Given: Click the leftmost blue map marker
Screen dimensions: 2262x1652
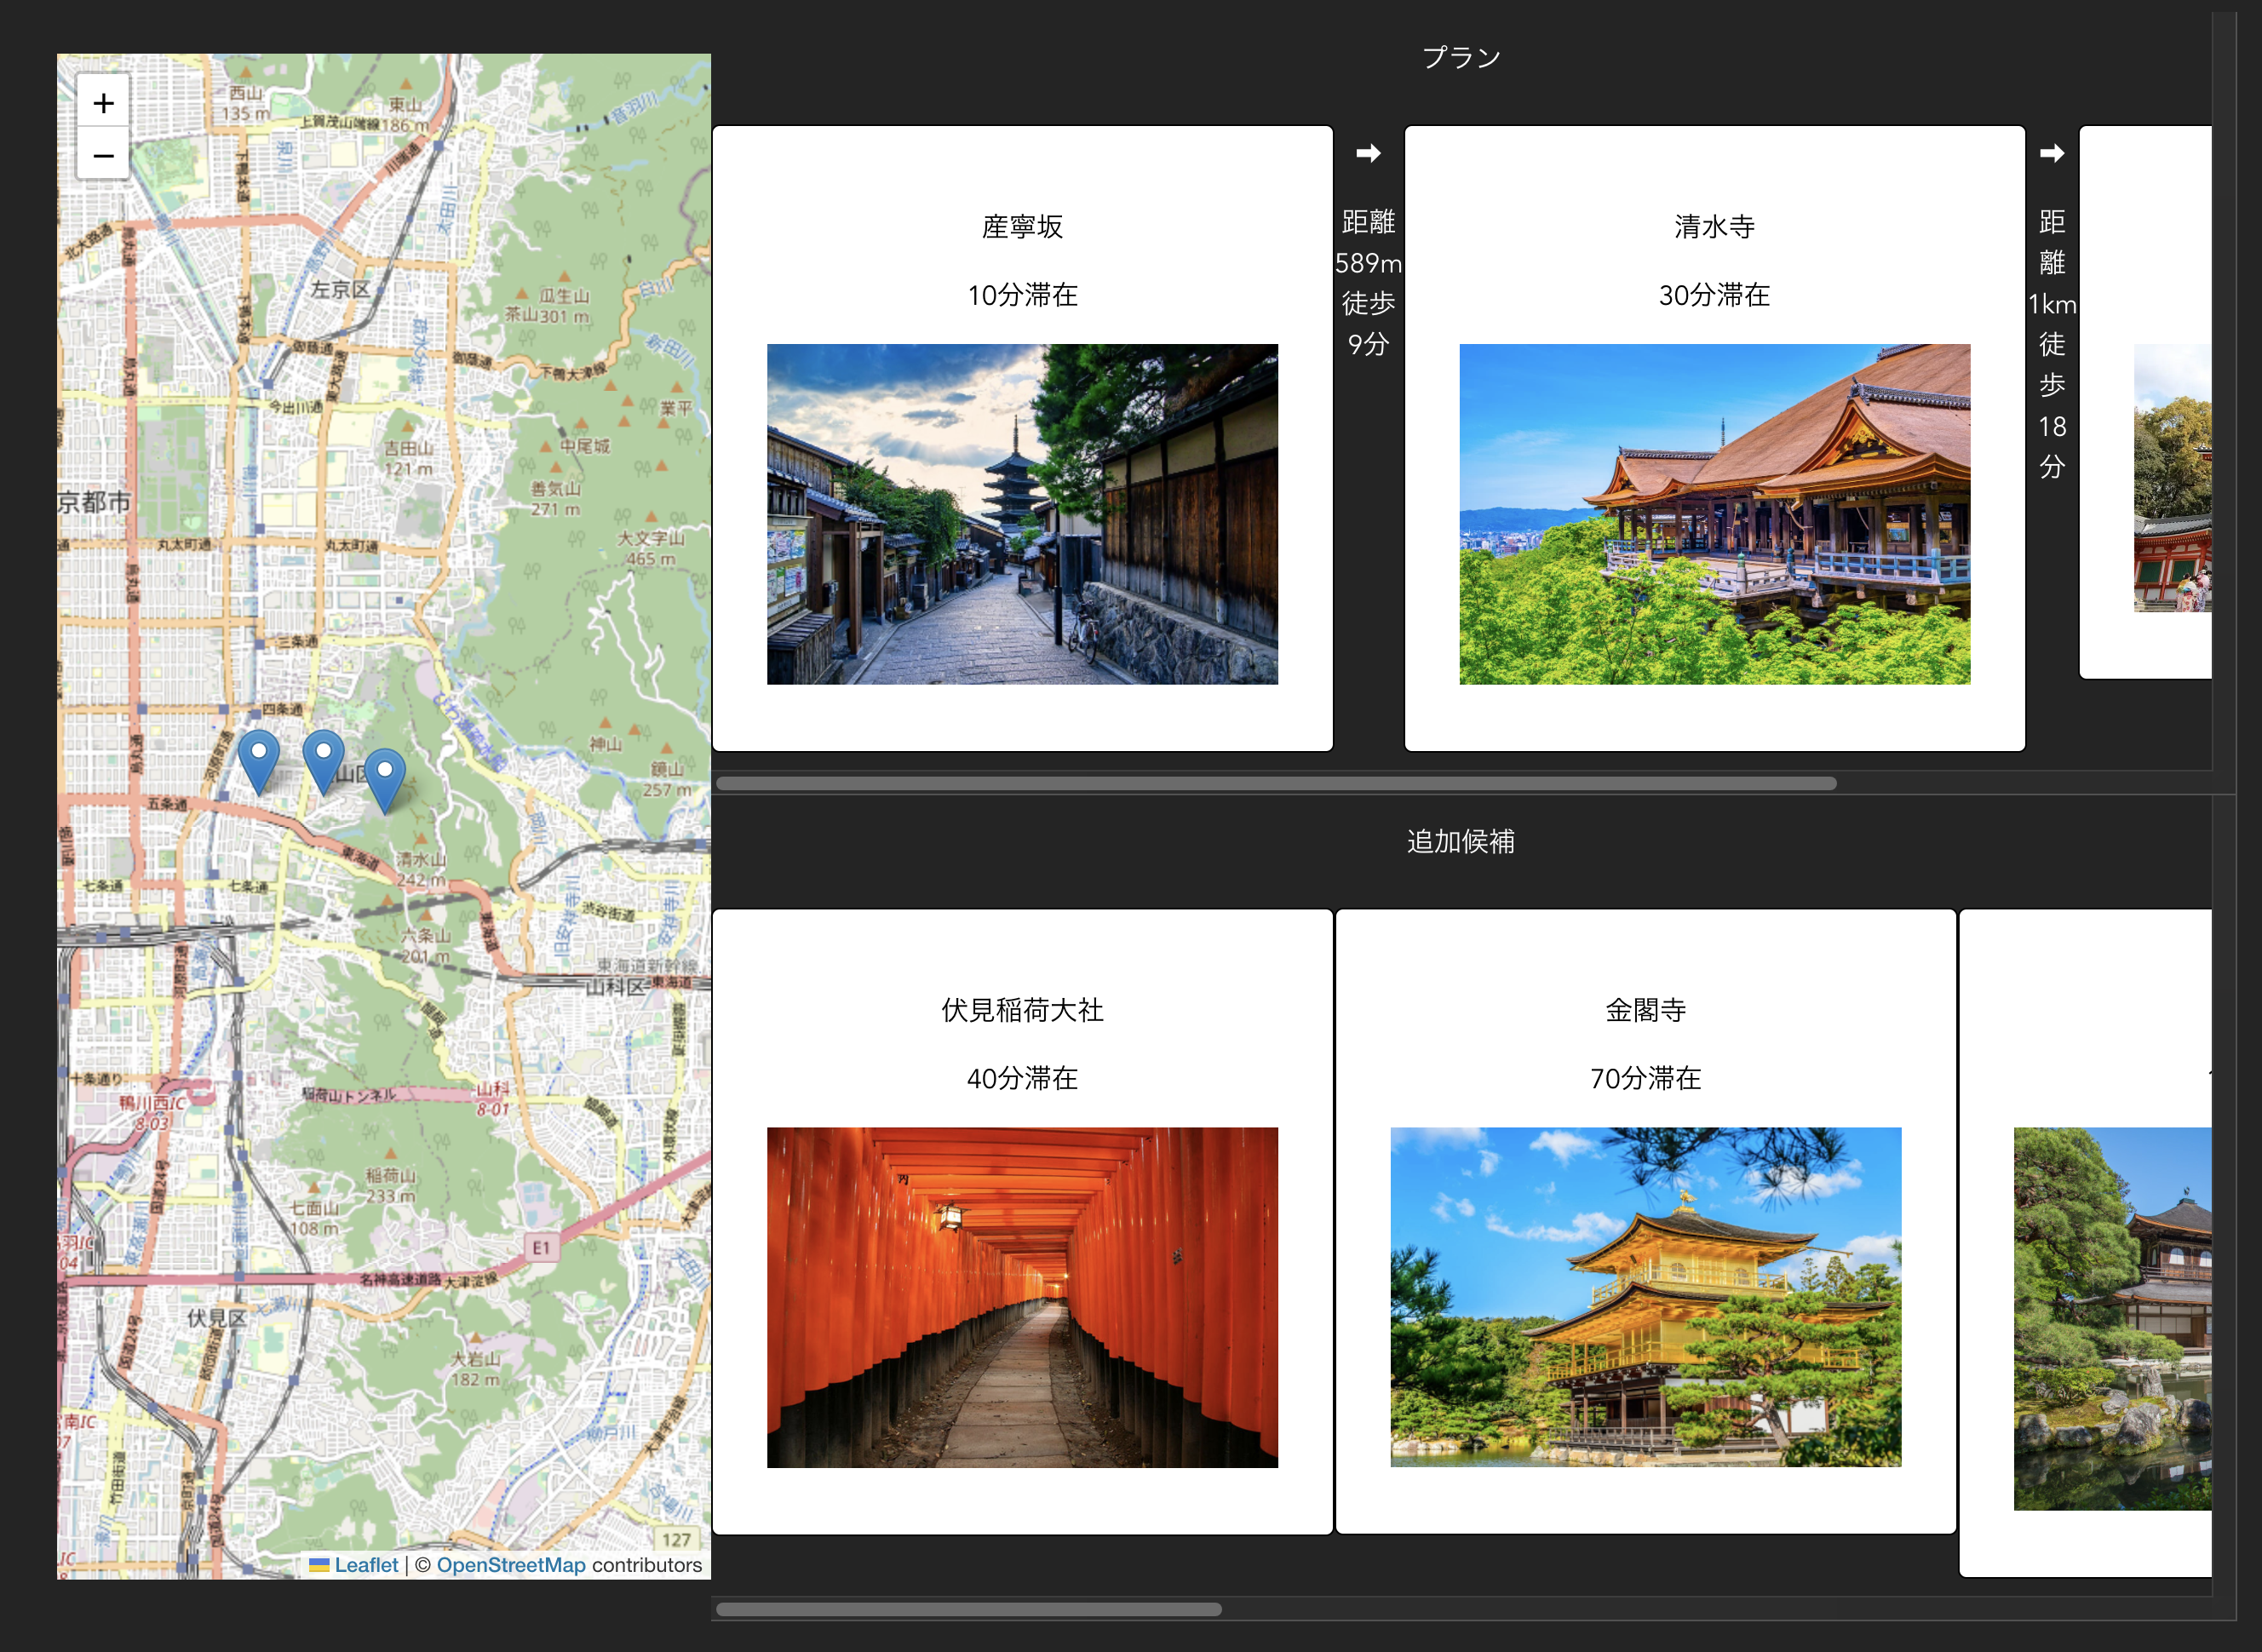Looking at the screenshot, I should (x=259, y=759).
